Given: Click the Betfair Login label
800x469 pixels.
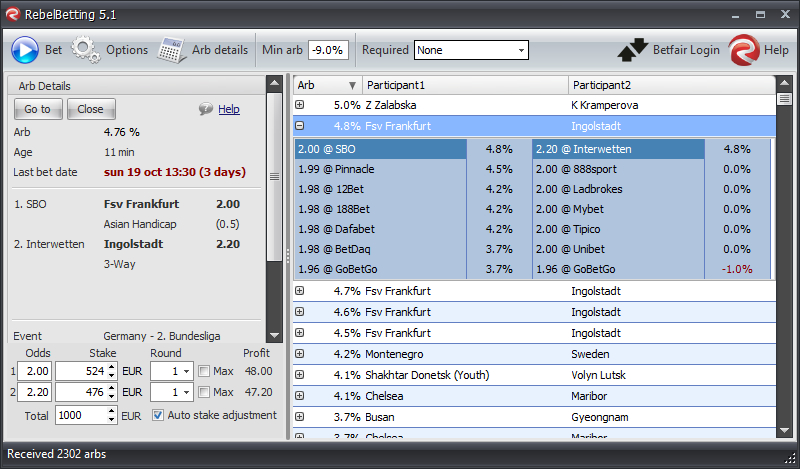Looking at the screenshot, I should click(x=686, y=50).
